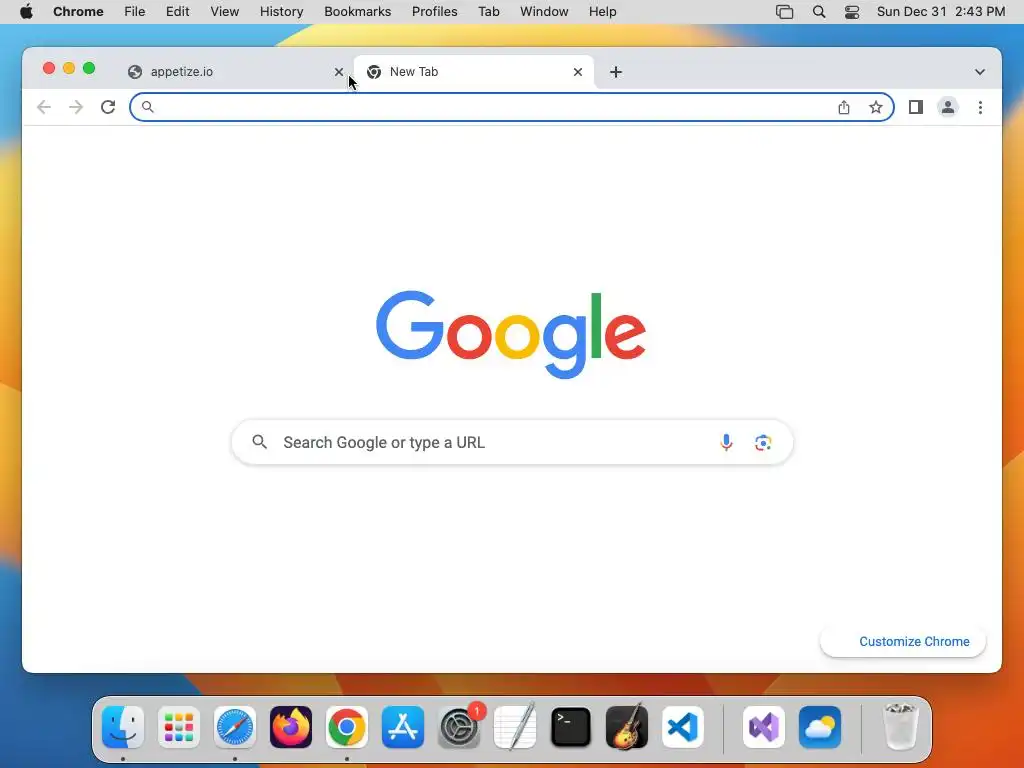Viewport: 1024px width, 768px height.
Task: Open purple Visual Studio from Dock
Action: (x=763, y=727)
